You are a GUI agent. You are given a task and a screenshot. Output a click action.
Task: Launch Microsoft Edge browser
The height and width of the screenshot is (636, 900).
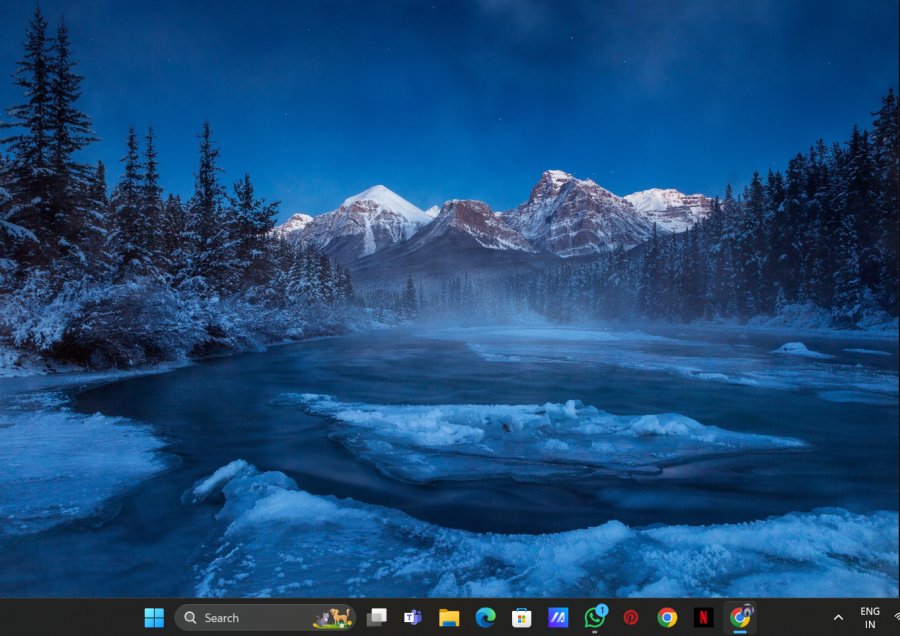(485, 618)
